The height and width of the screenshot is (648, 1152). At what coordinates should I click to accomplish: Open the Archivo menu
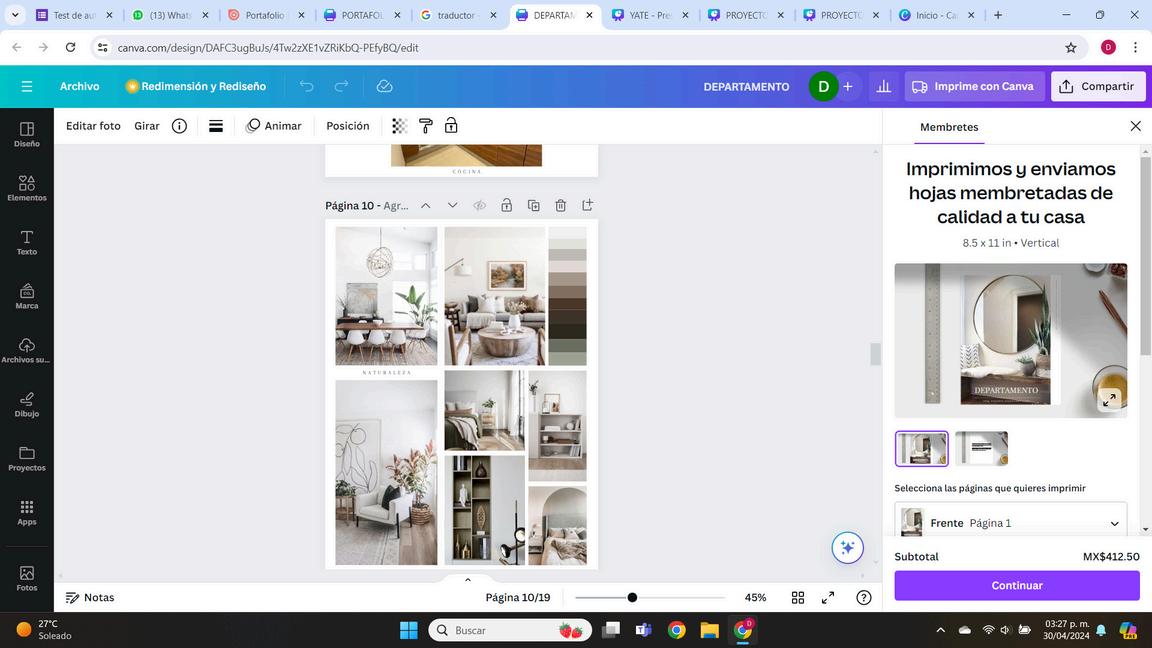pos(79,87)
